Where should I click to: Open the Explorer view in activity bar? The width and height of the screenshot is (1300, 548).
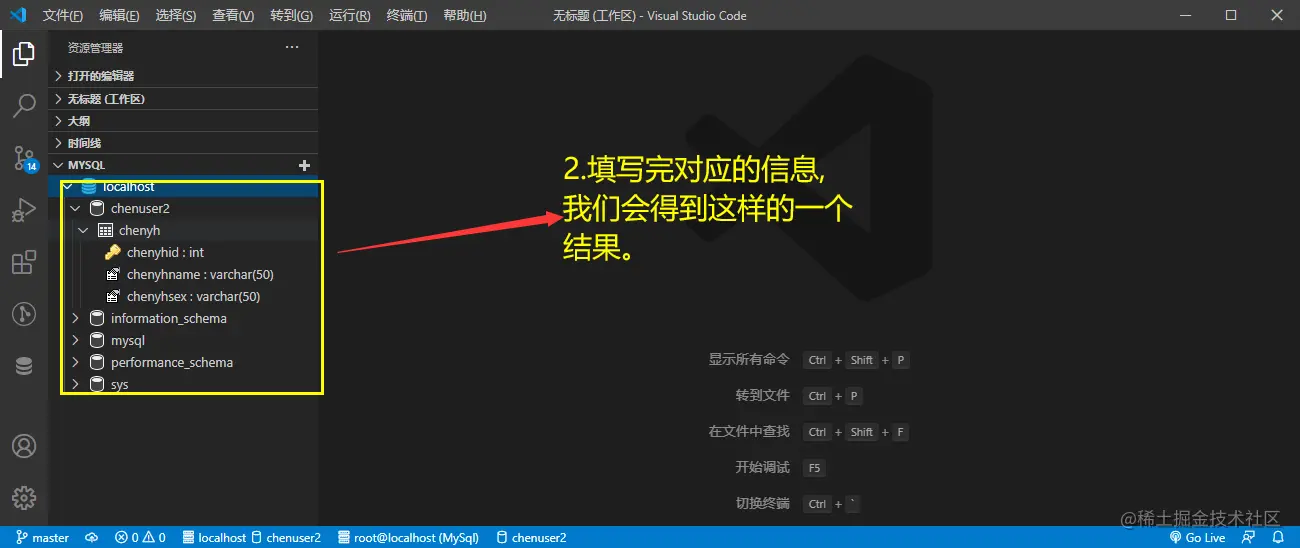[x=24, y=54]
